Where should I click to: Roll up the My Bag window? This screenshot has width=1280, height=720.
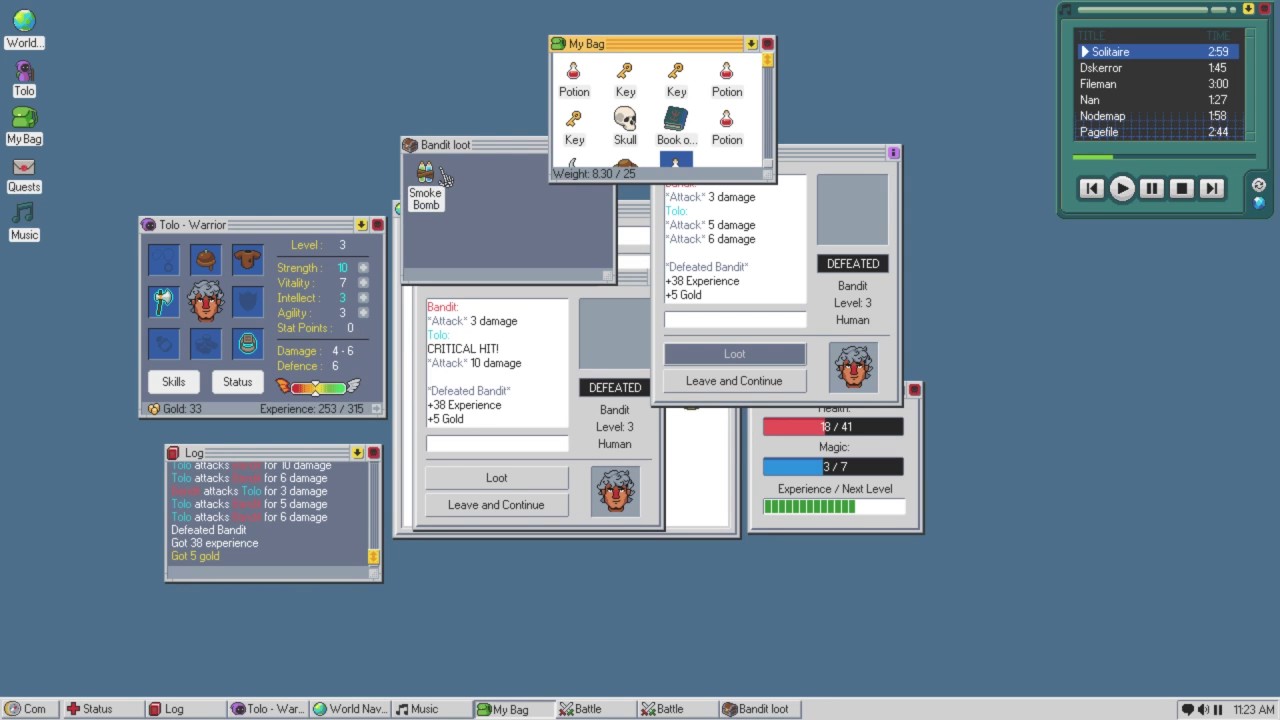pos(751,44)
